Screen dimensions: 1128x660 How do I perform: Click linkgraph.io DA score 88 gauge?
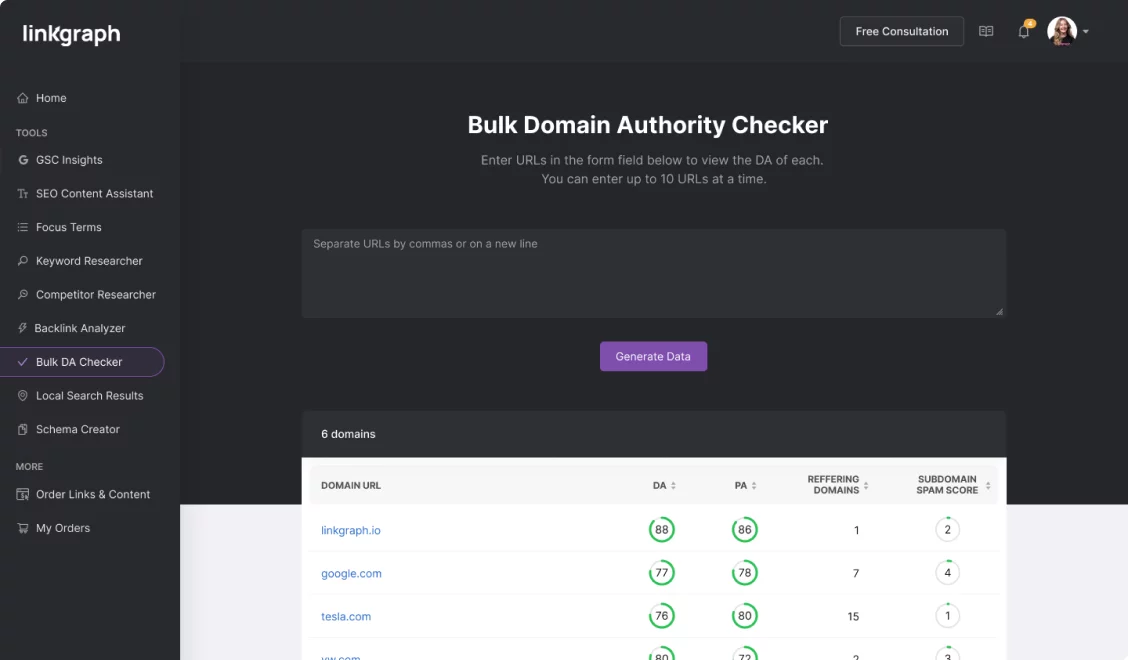661,530
